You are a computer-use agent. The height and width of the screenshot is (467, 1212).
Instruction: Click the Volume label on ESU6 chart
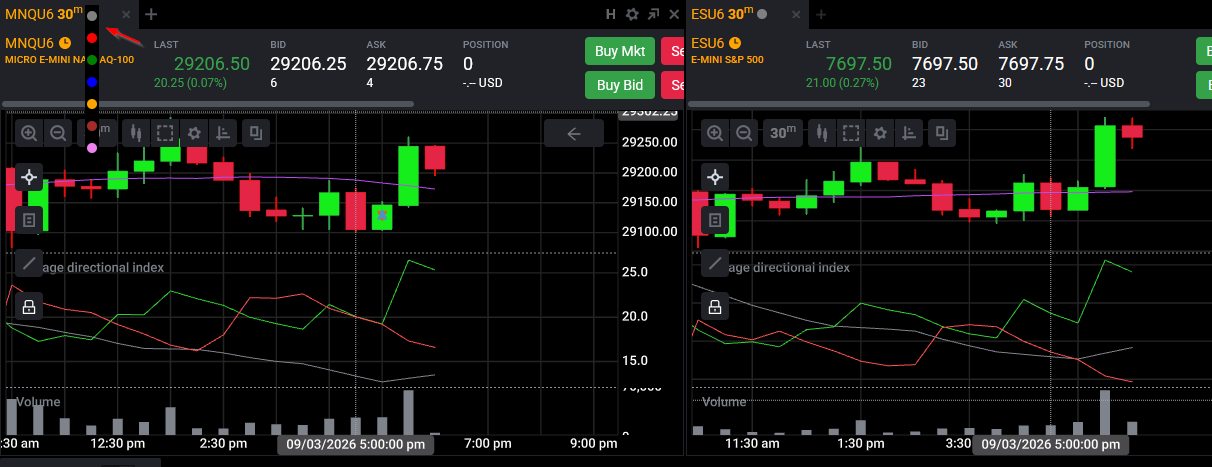(x=724, y=401)
